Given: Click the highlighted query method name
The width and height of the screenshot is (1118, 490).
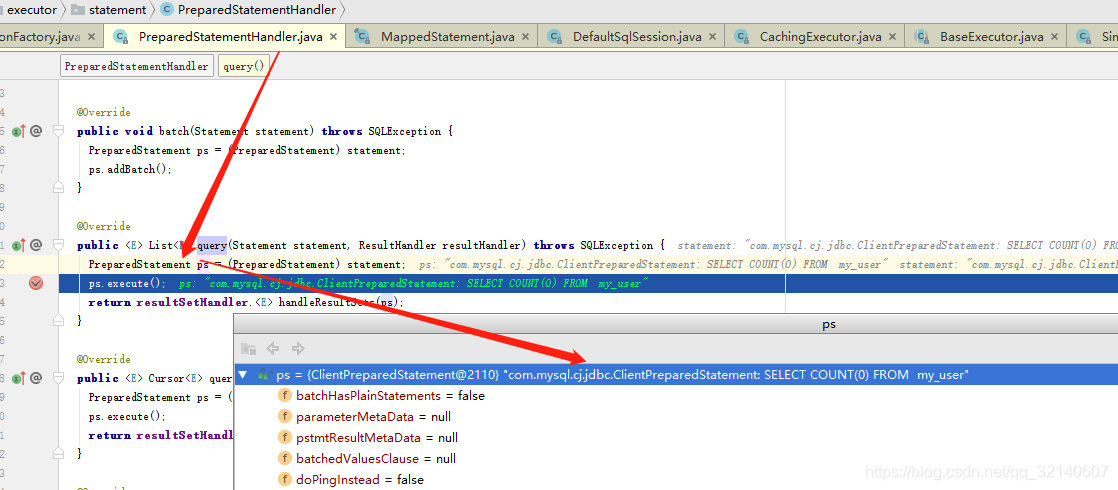Looking at the screenshot, I should point(212,245).
